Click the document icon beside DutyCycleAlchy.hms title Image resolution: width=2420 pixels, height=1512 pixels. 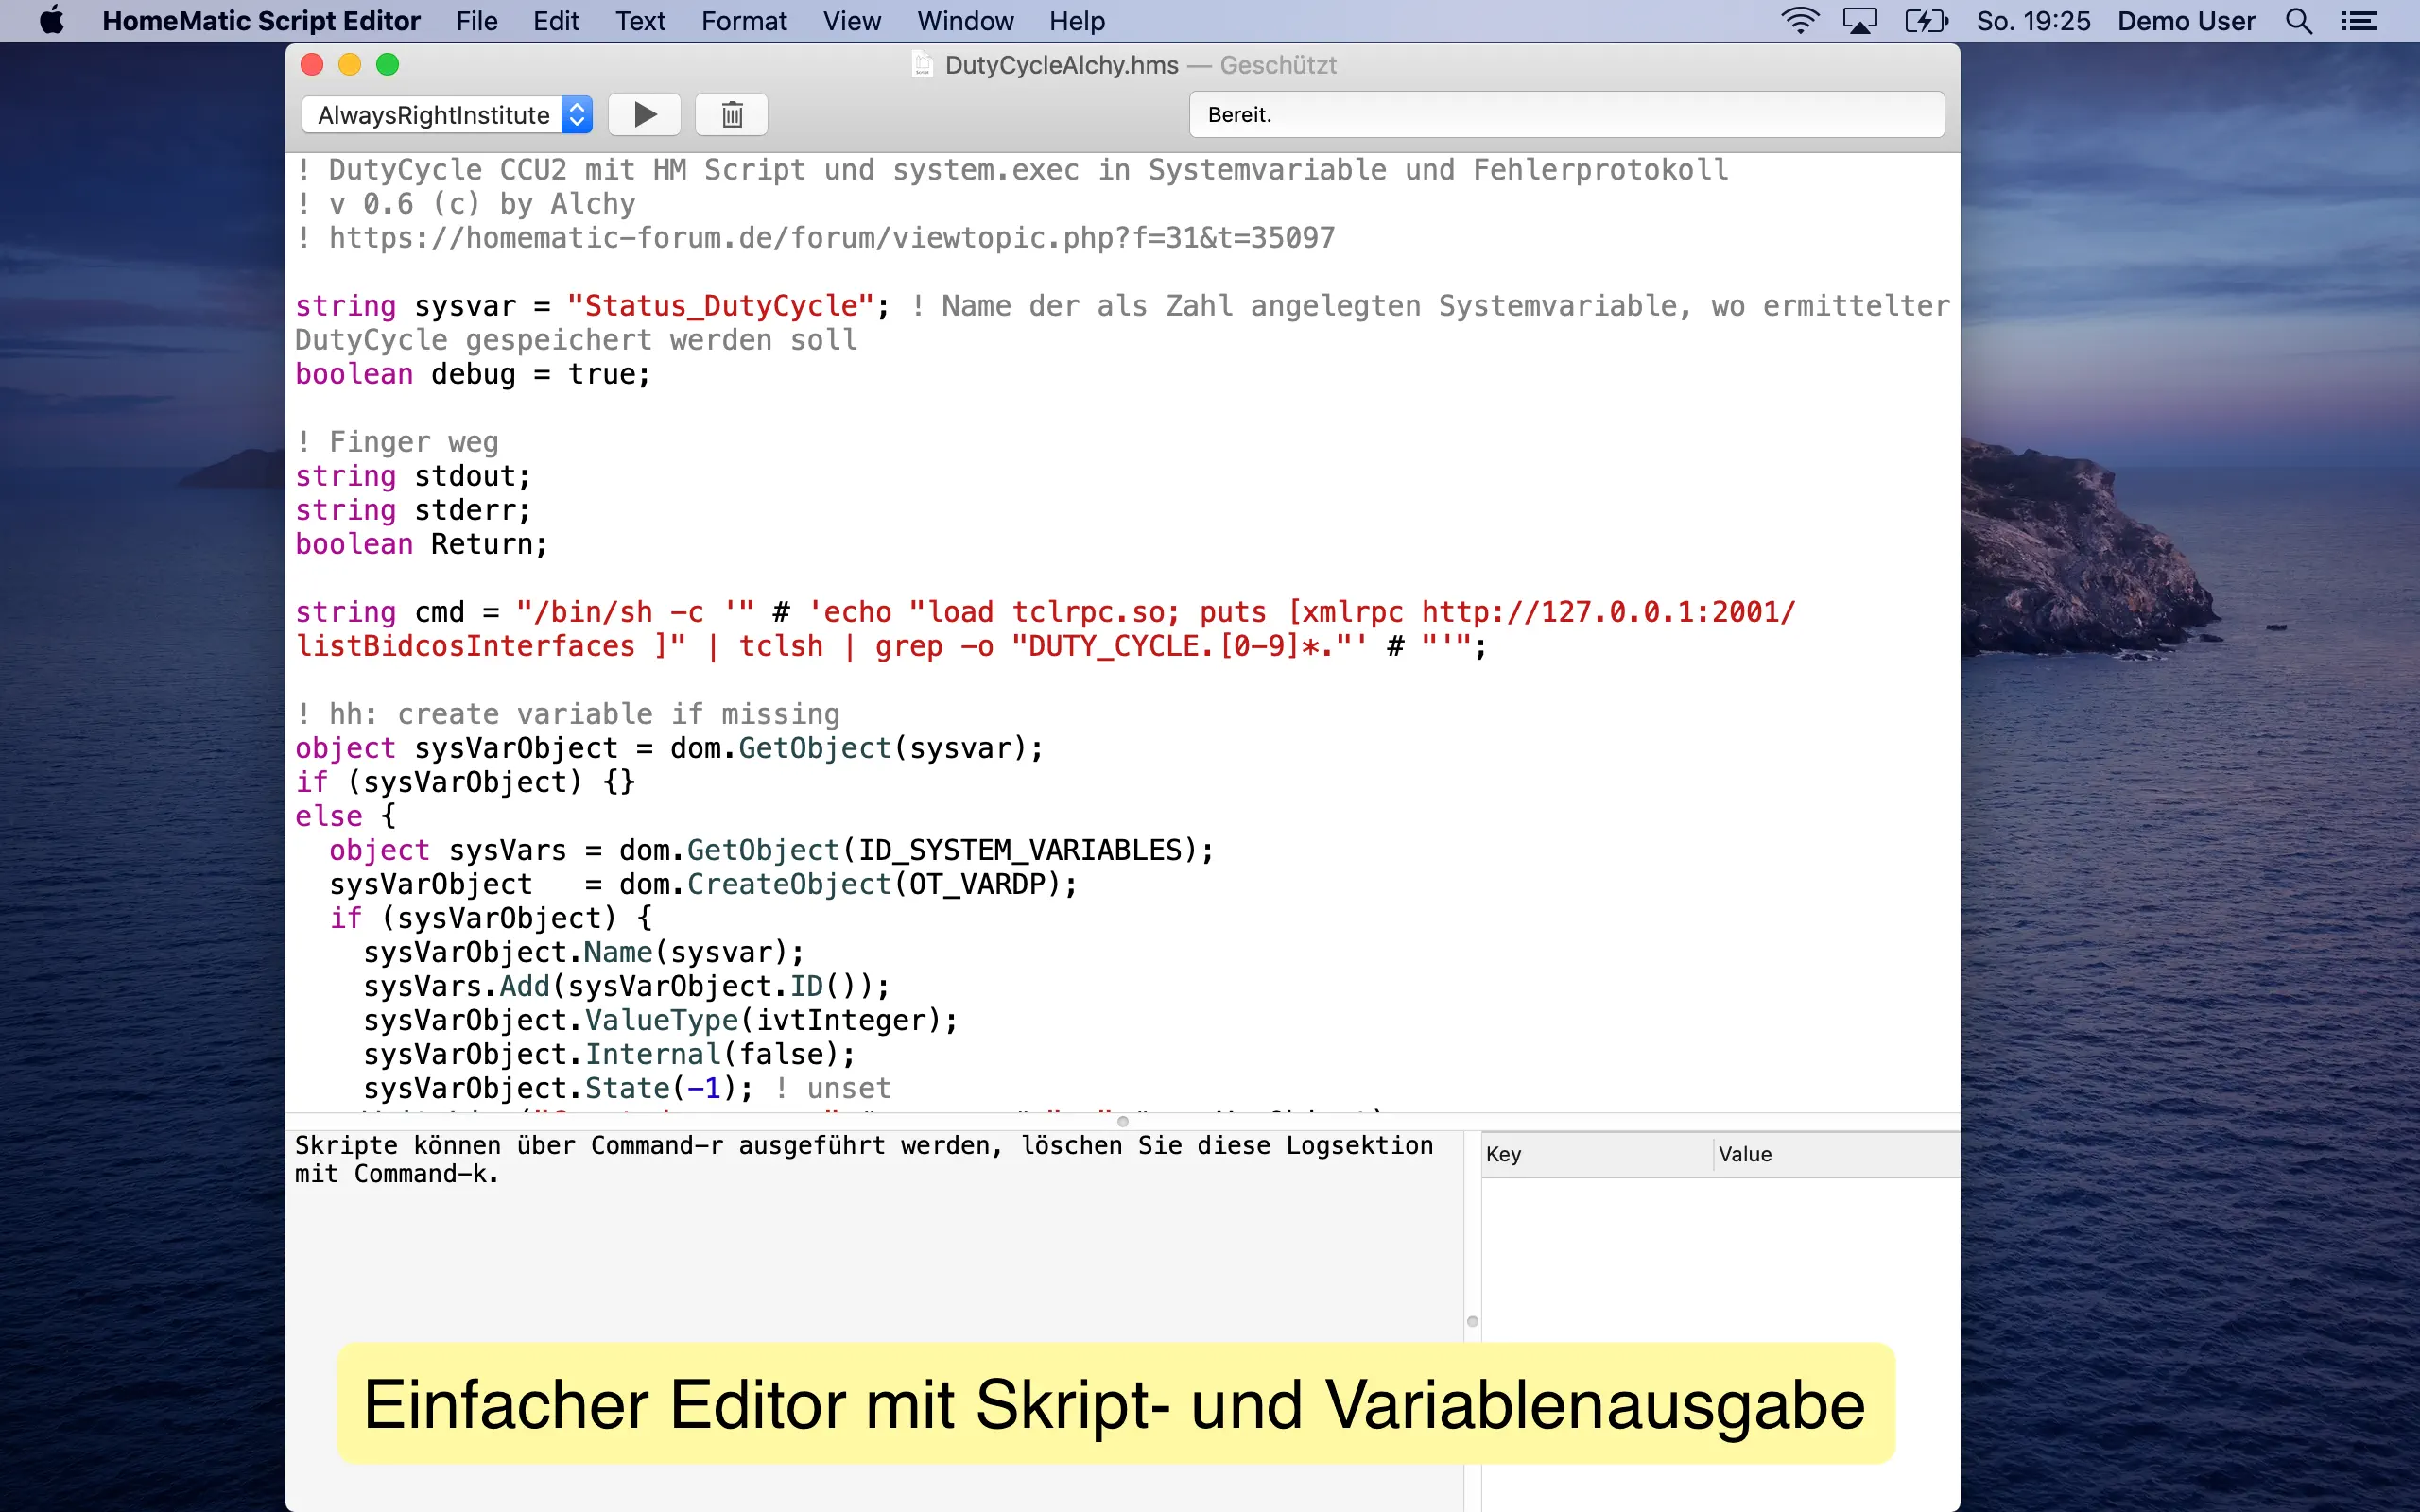[922, 65]
